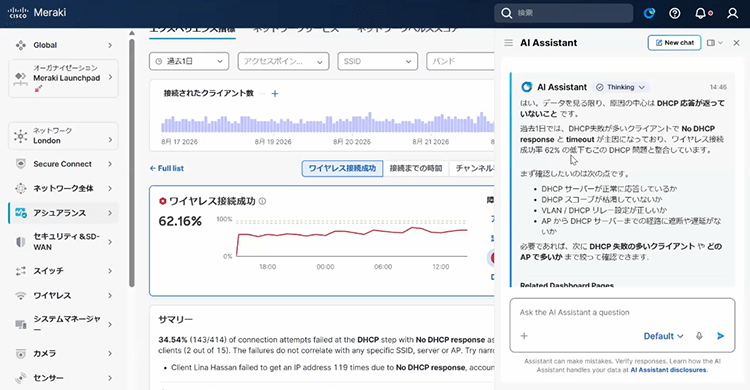750x390 pixels.
Task: Select the ワイヤレス接続成功 tab
Action: pyautogui.click(x=342, y=168)
